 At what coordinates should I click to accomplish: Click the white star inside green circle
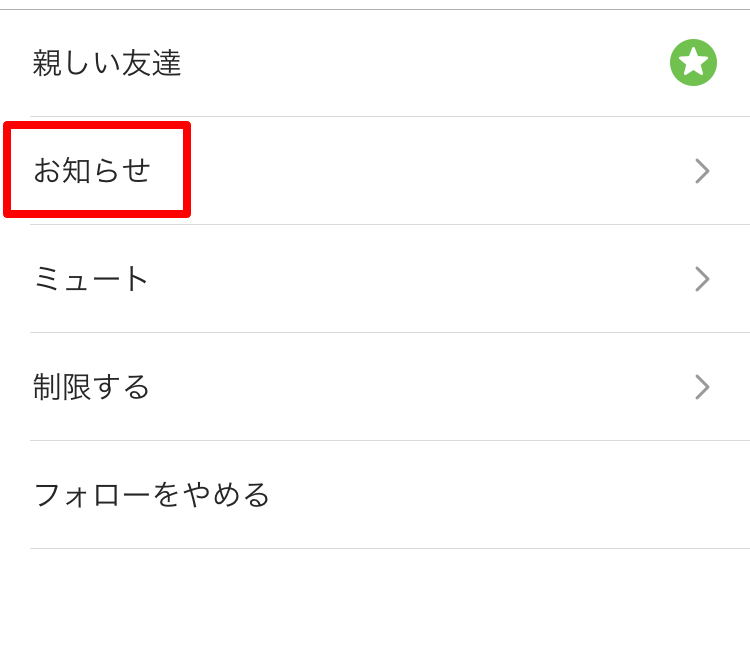[x=693, y=63]
